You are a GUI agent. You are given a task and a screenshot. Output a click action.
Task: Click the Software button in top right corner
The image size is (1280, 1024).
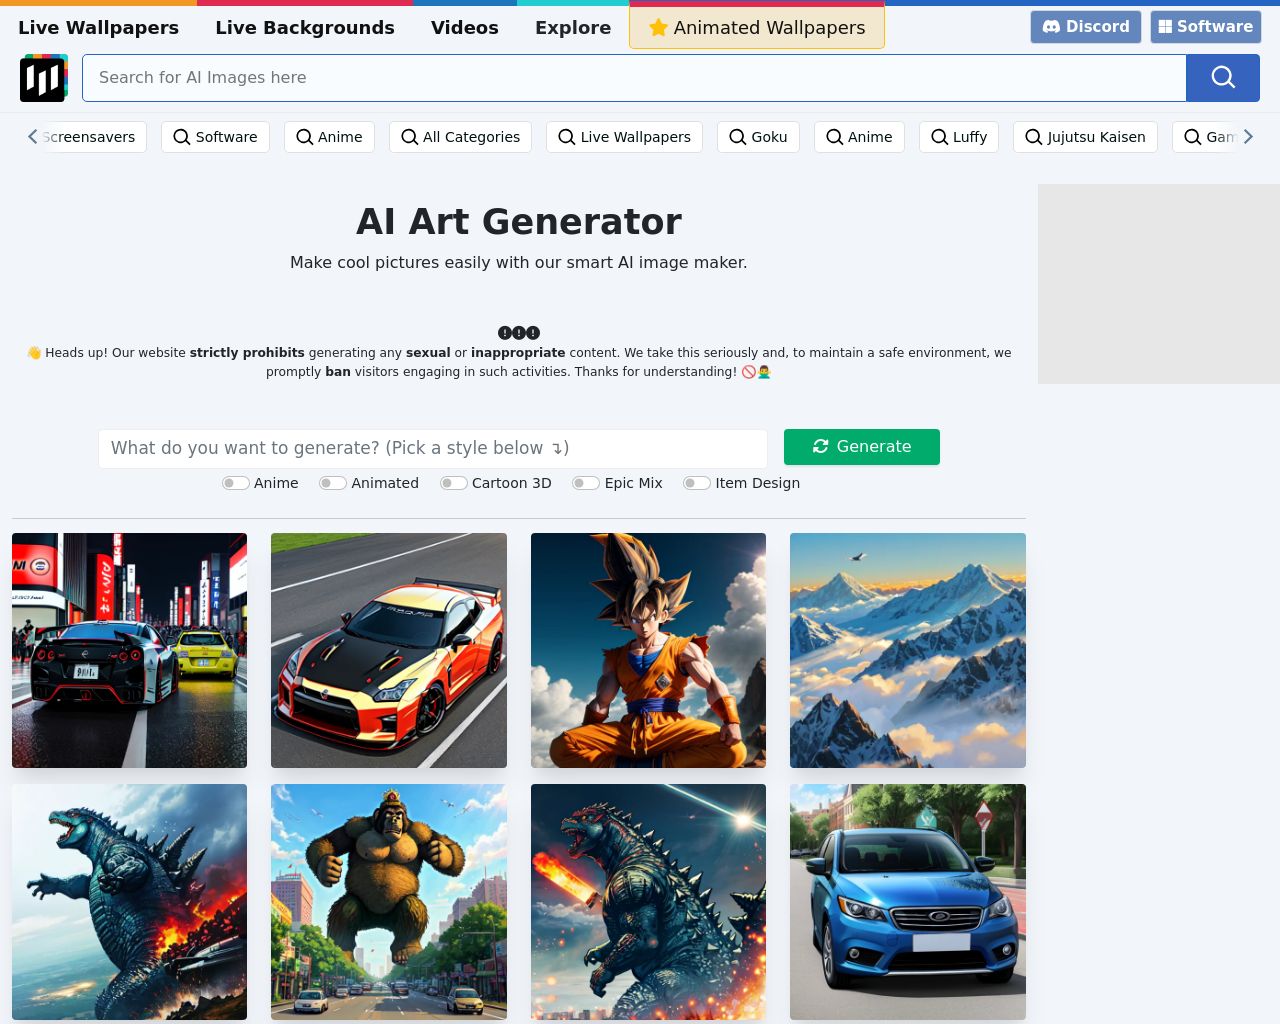(1205, 27)
